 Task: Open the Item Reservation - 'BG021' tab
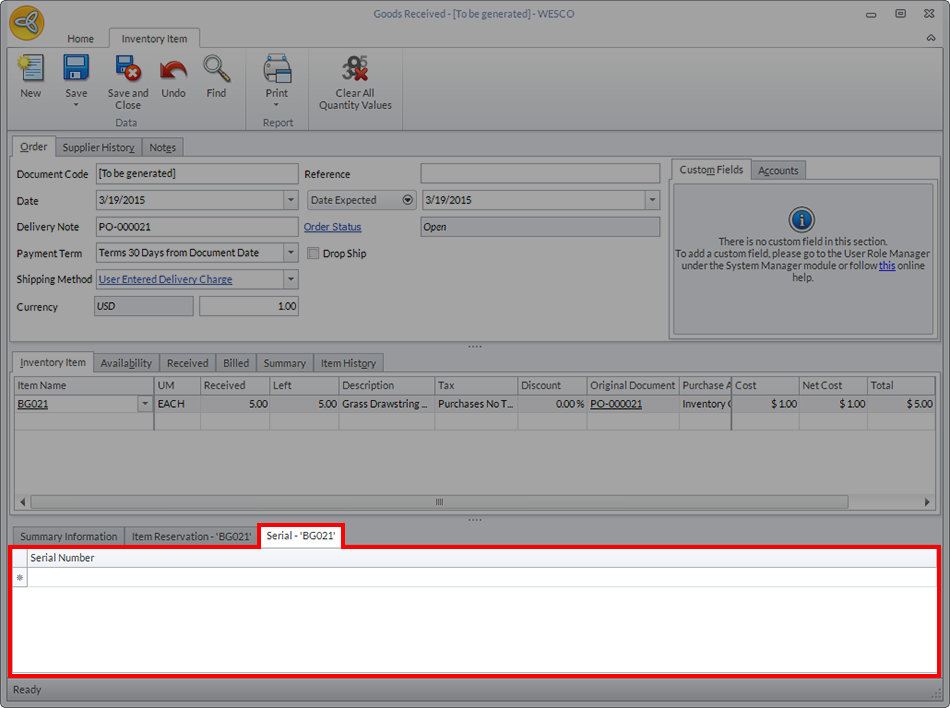coord(191,537)
